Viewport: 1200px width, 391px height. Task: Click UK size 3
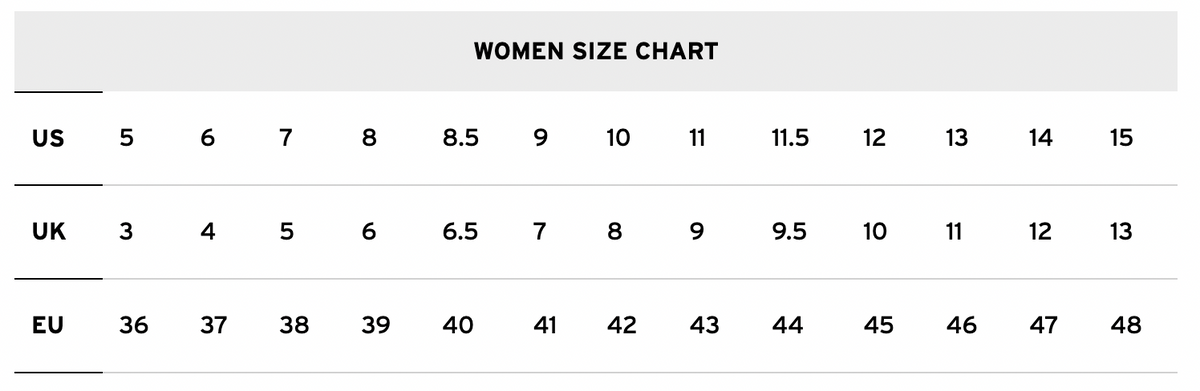[x=126, y=232]
